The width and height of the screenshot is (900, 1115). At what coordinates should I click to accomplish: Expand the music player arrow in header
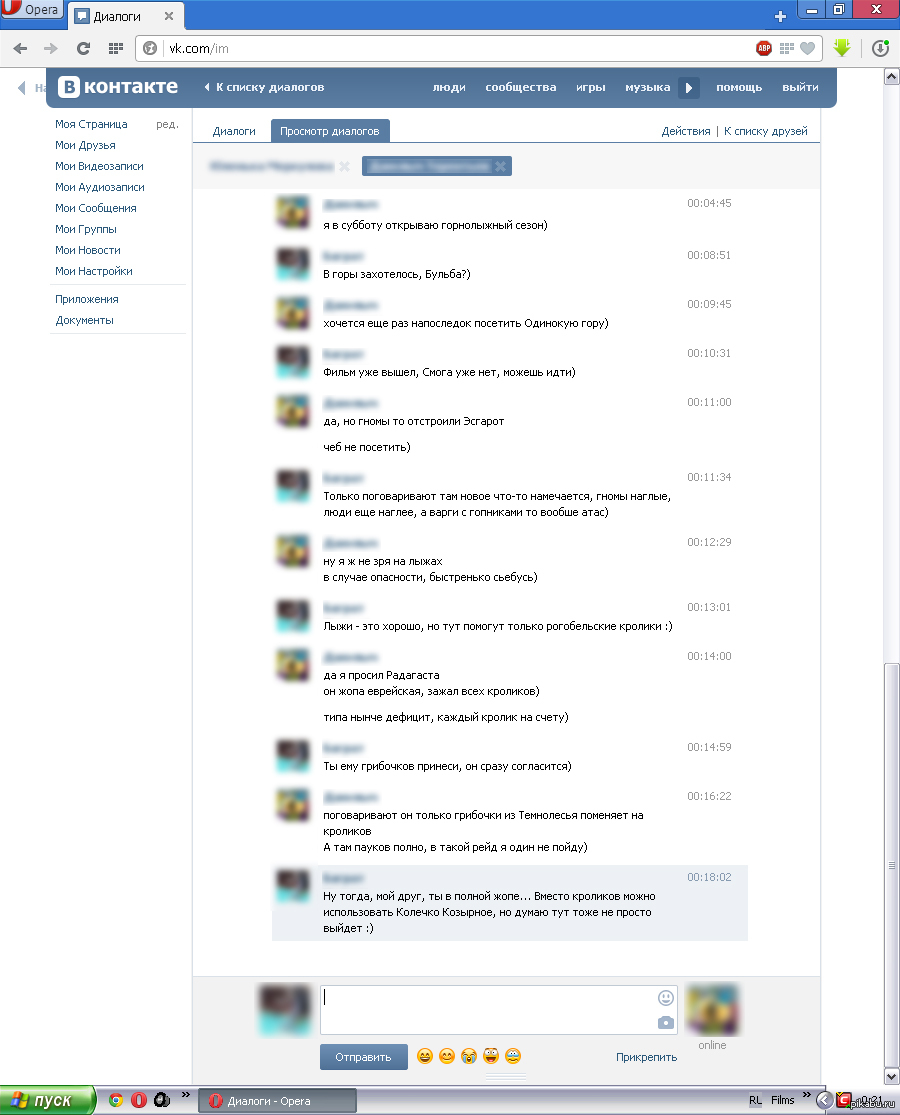(x=688, y=87)
